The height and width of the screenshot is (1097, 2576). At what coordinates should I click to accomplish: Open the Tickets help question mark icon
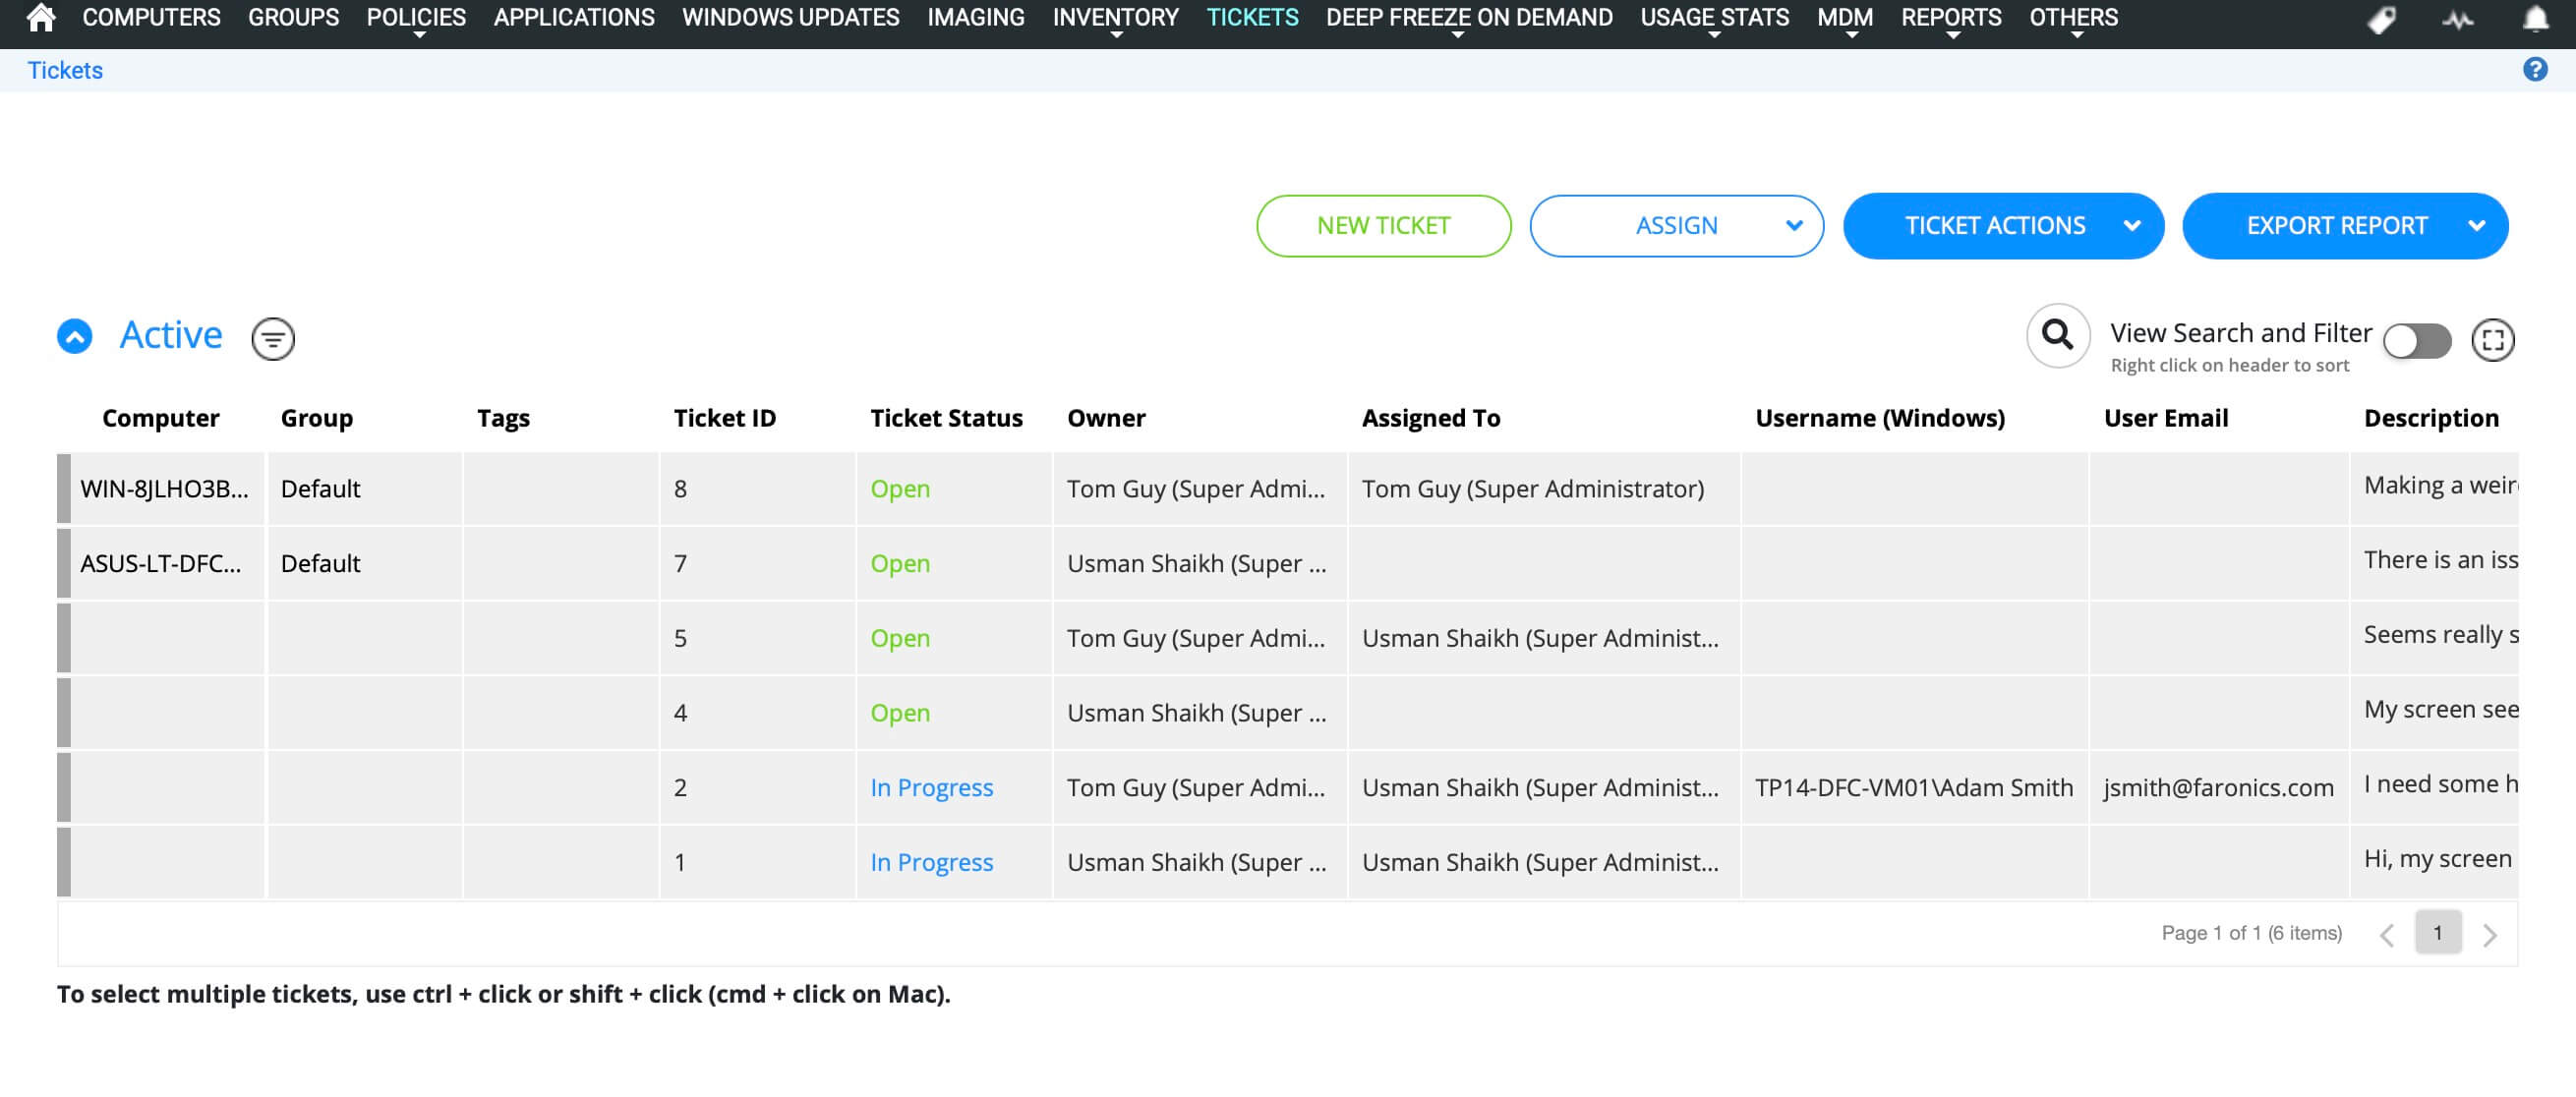pos(2535,69)
